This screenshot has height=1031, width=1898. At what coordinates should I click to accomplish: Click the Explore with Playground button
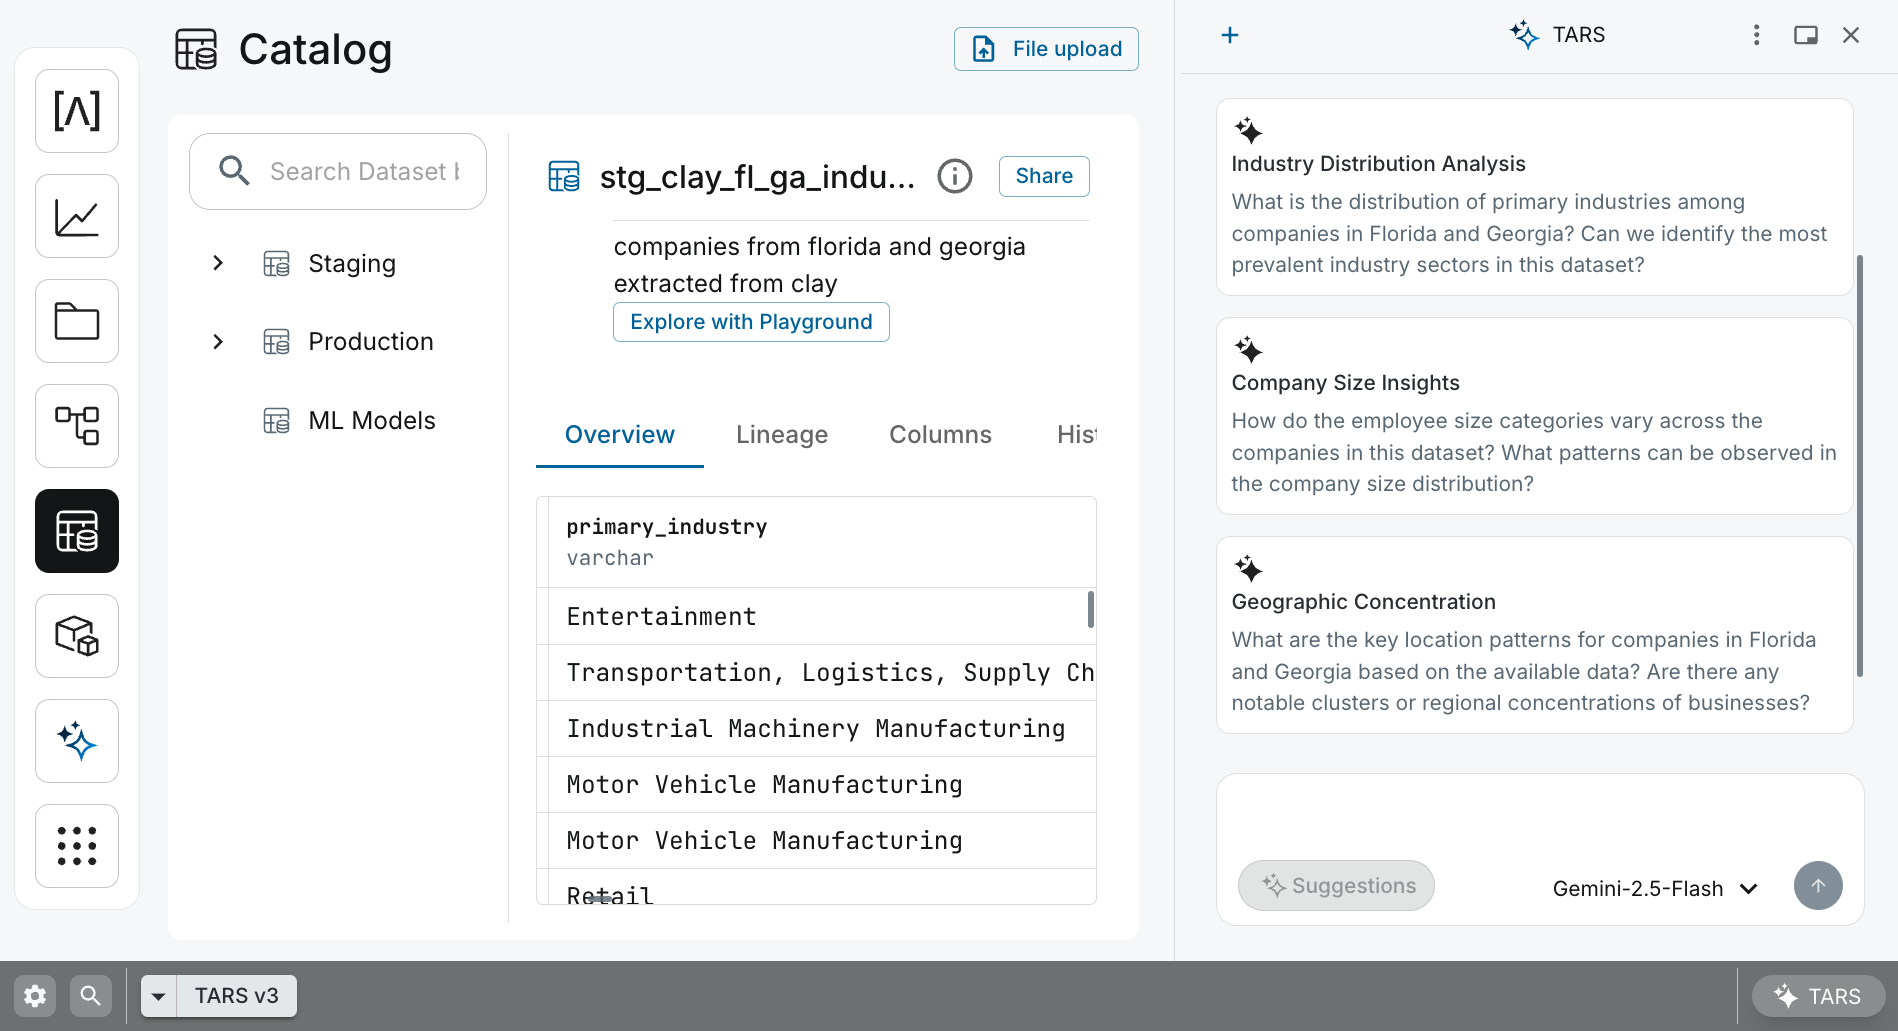[x=751, y=321]
